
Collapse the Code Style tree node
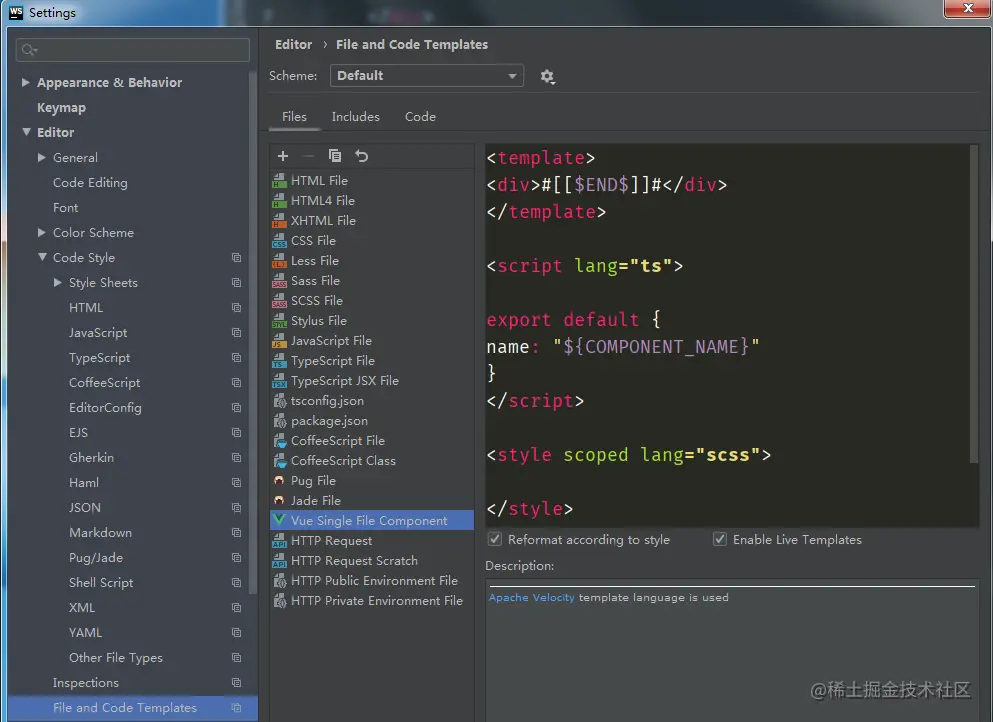(x=42, y=258)
